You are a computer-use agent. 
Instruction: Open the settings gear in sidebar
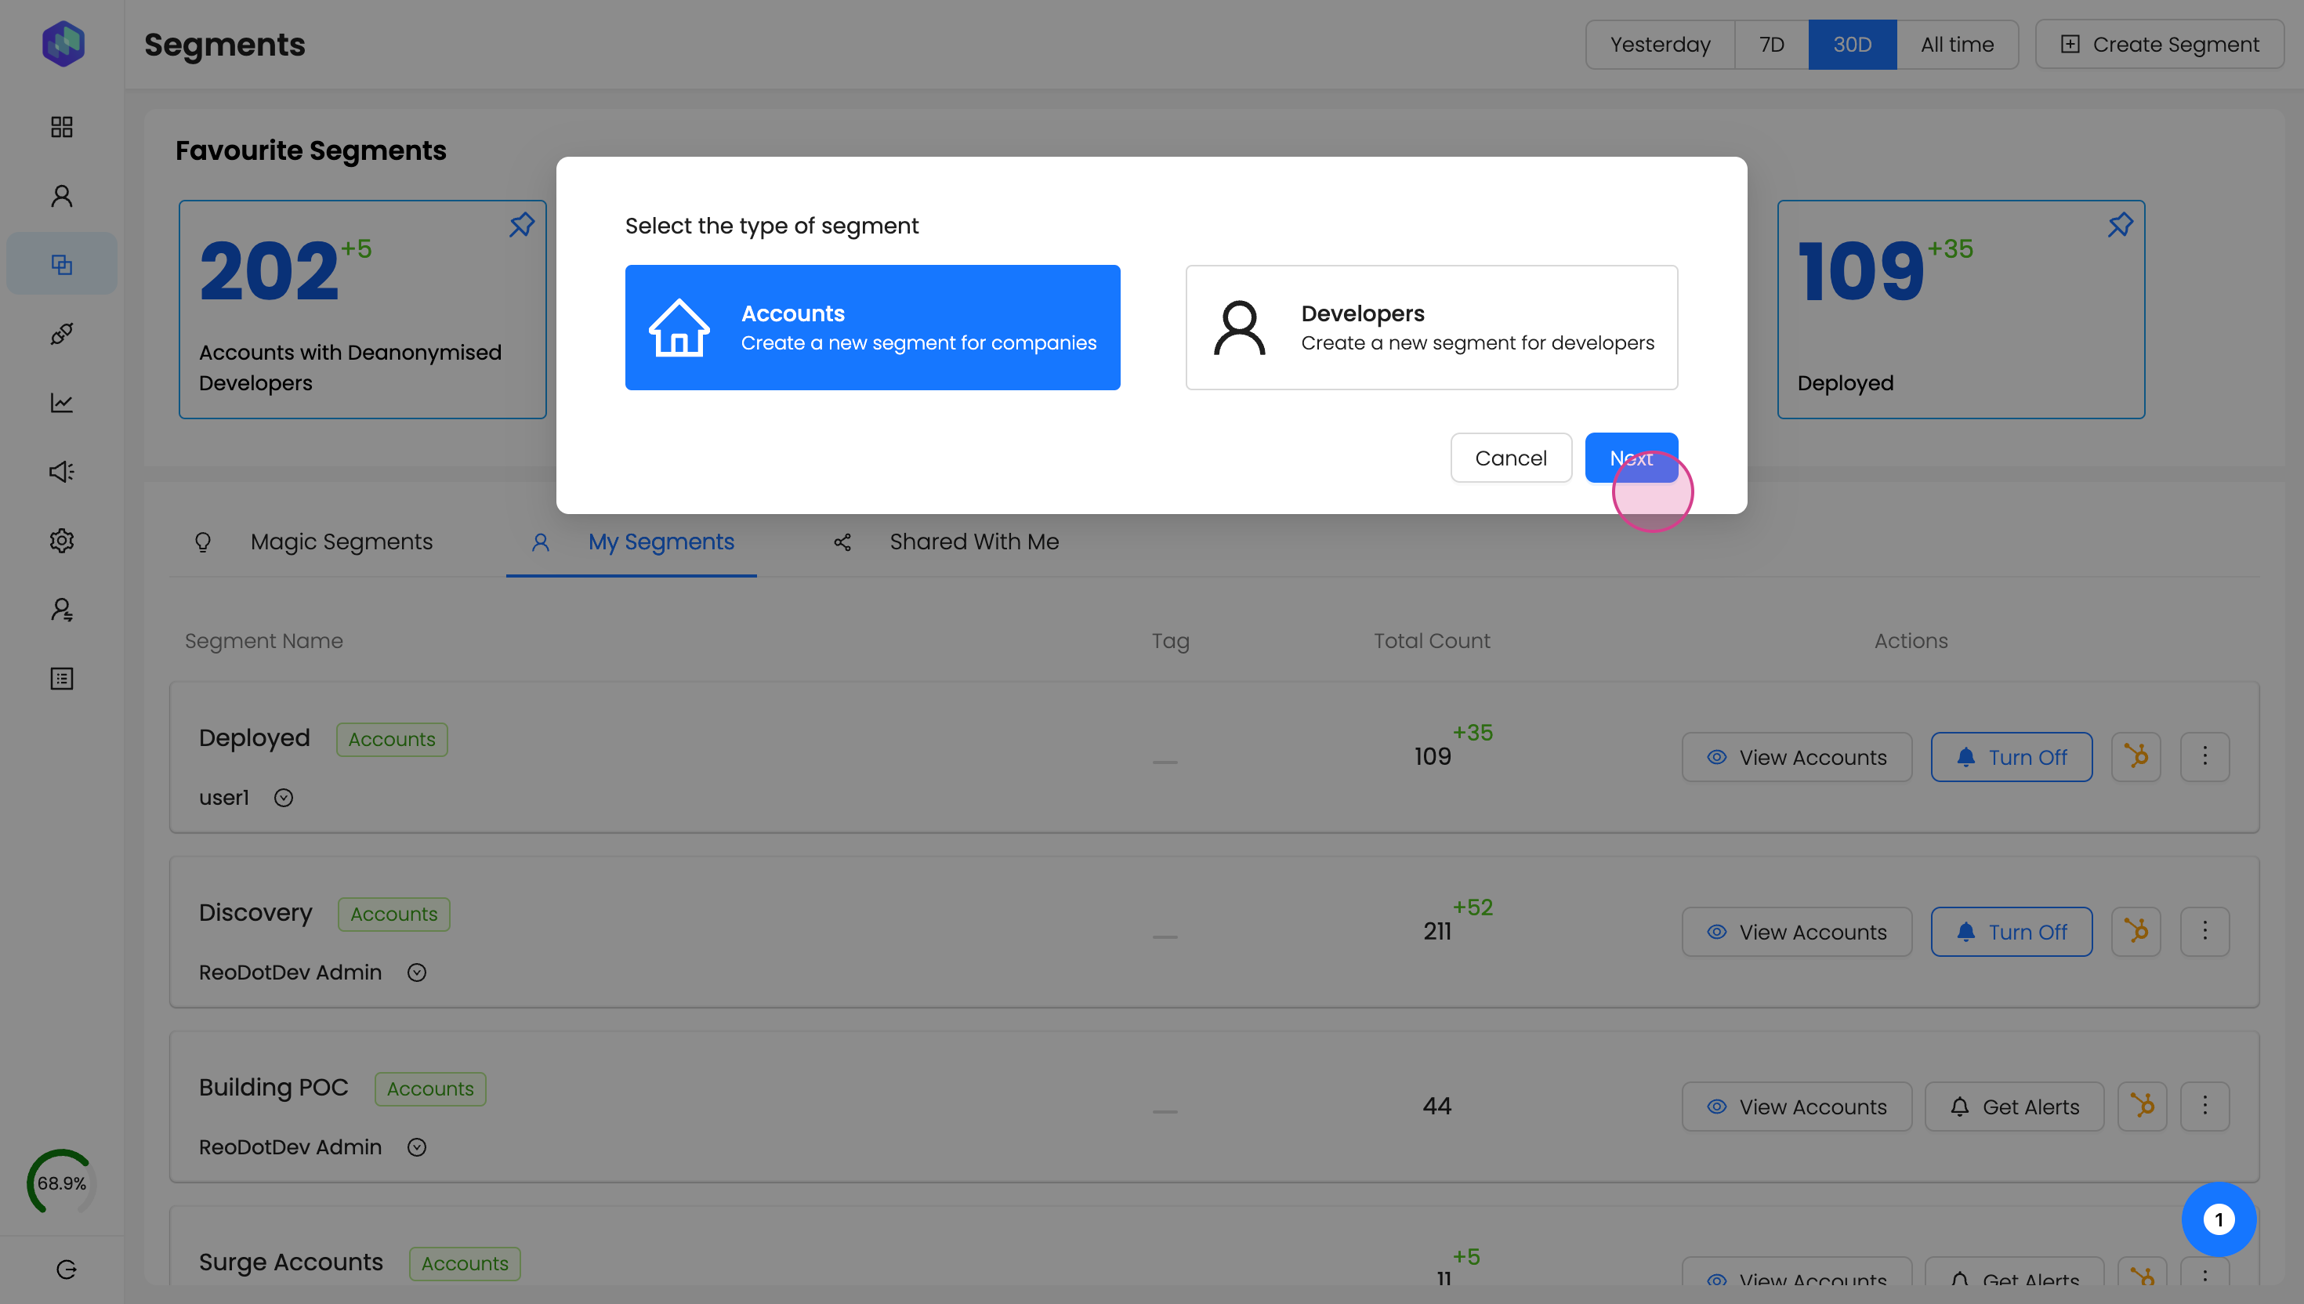pyautogui.click(x=62, y=541)
